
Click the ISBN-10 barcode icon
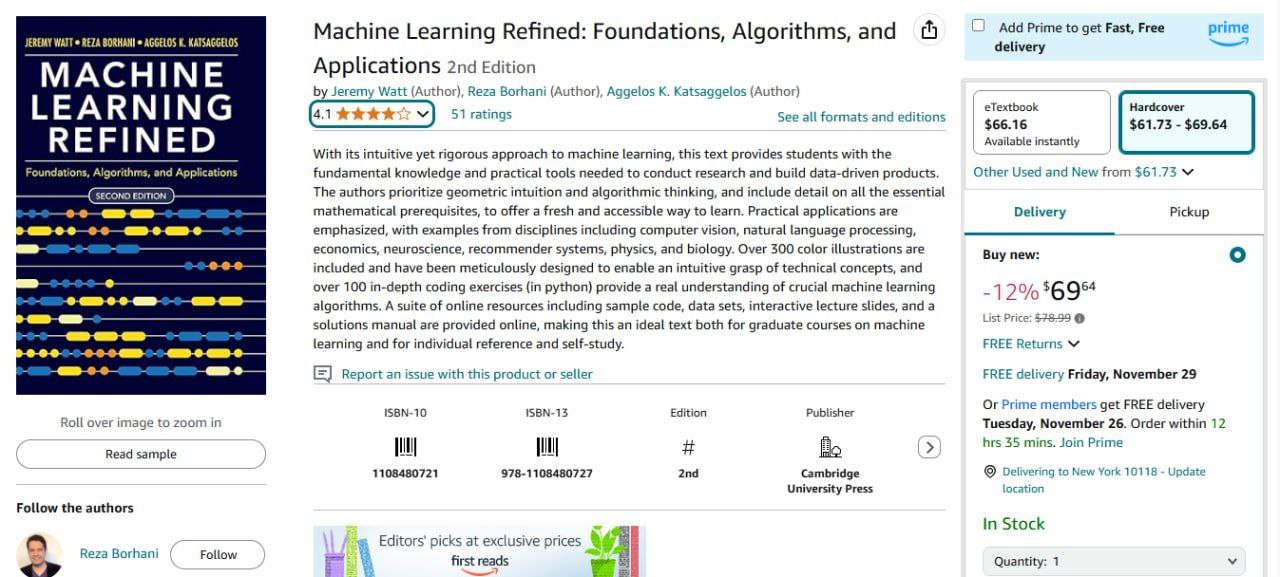[405, 447]
